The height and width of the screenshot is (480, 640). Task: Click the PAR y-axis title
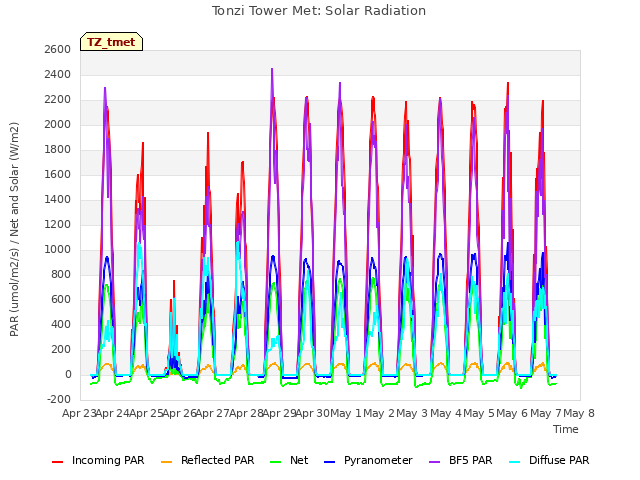pyautogui.click(x=14, y=229)
